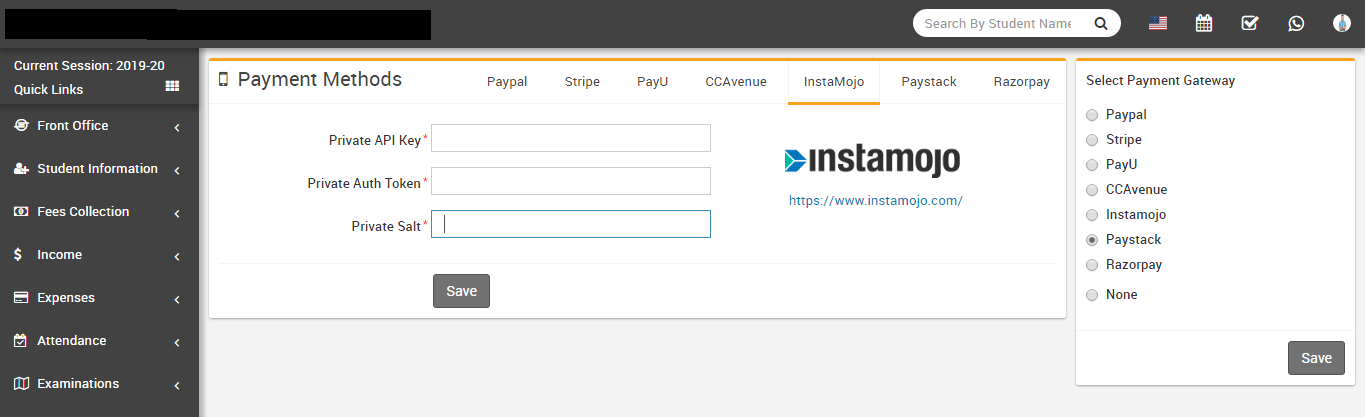The image size is (1365, 417).
Task: Switch to the Stripe tab
Action: pos(582,82)
